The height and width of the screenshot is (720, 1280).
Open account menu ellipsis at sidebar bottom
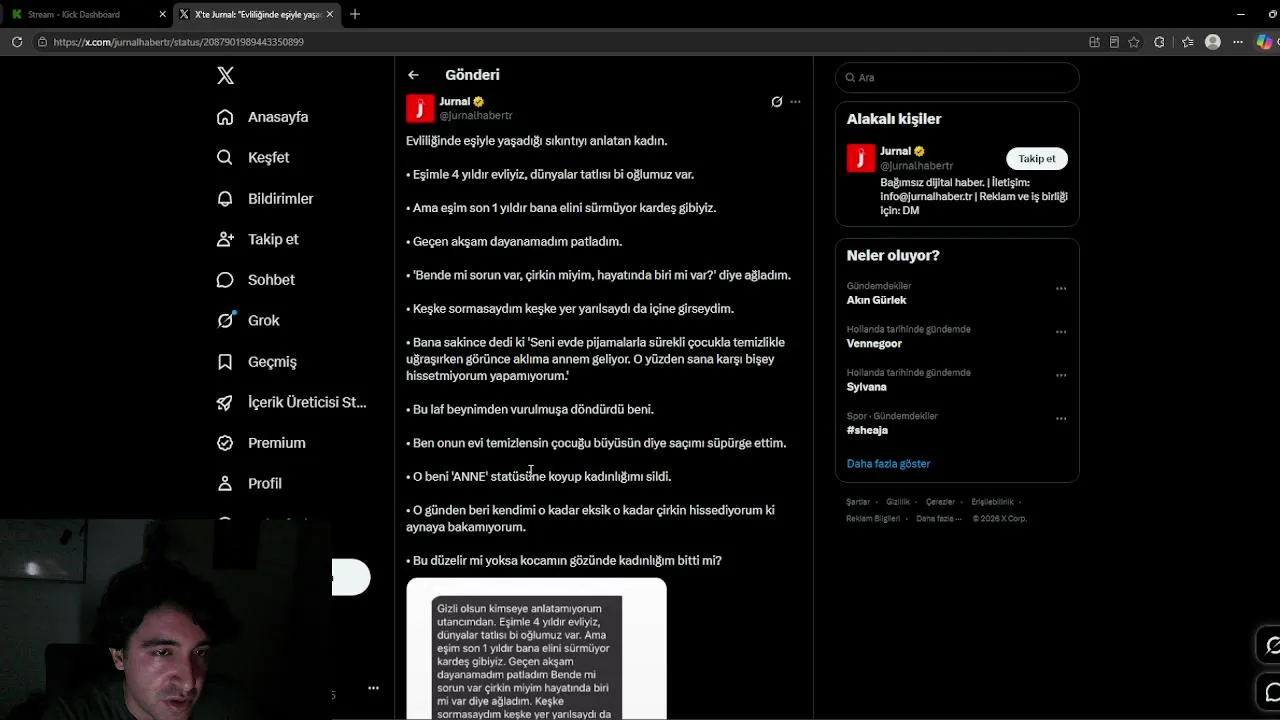373,688
